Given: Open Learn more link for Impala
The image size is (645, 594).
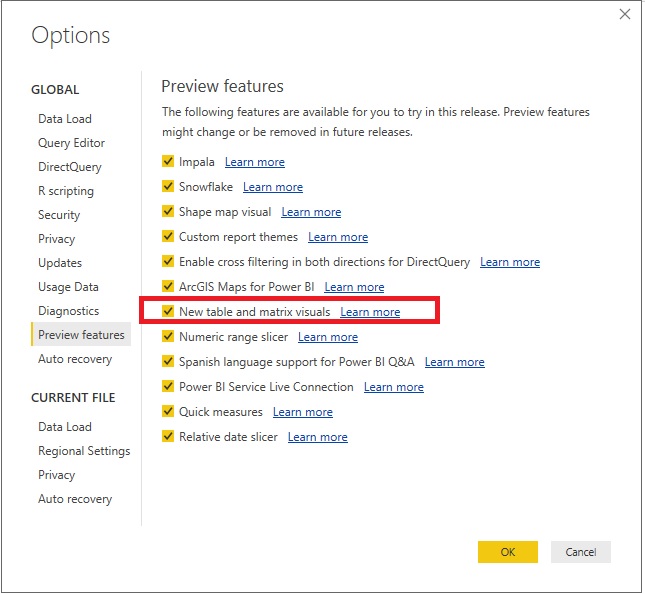Looking at the screenshot, I should click(x=255, y=162).
